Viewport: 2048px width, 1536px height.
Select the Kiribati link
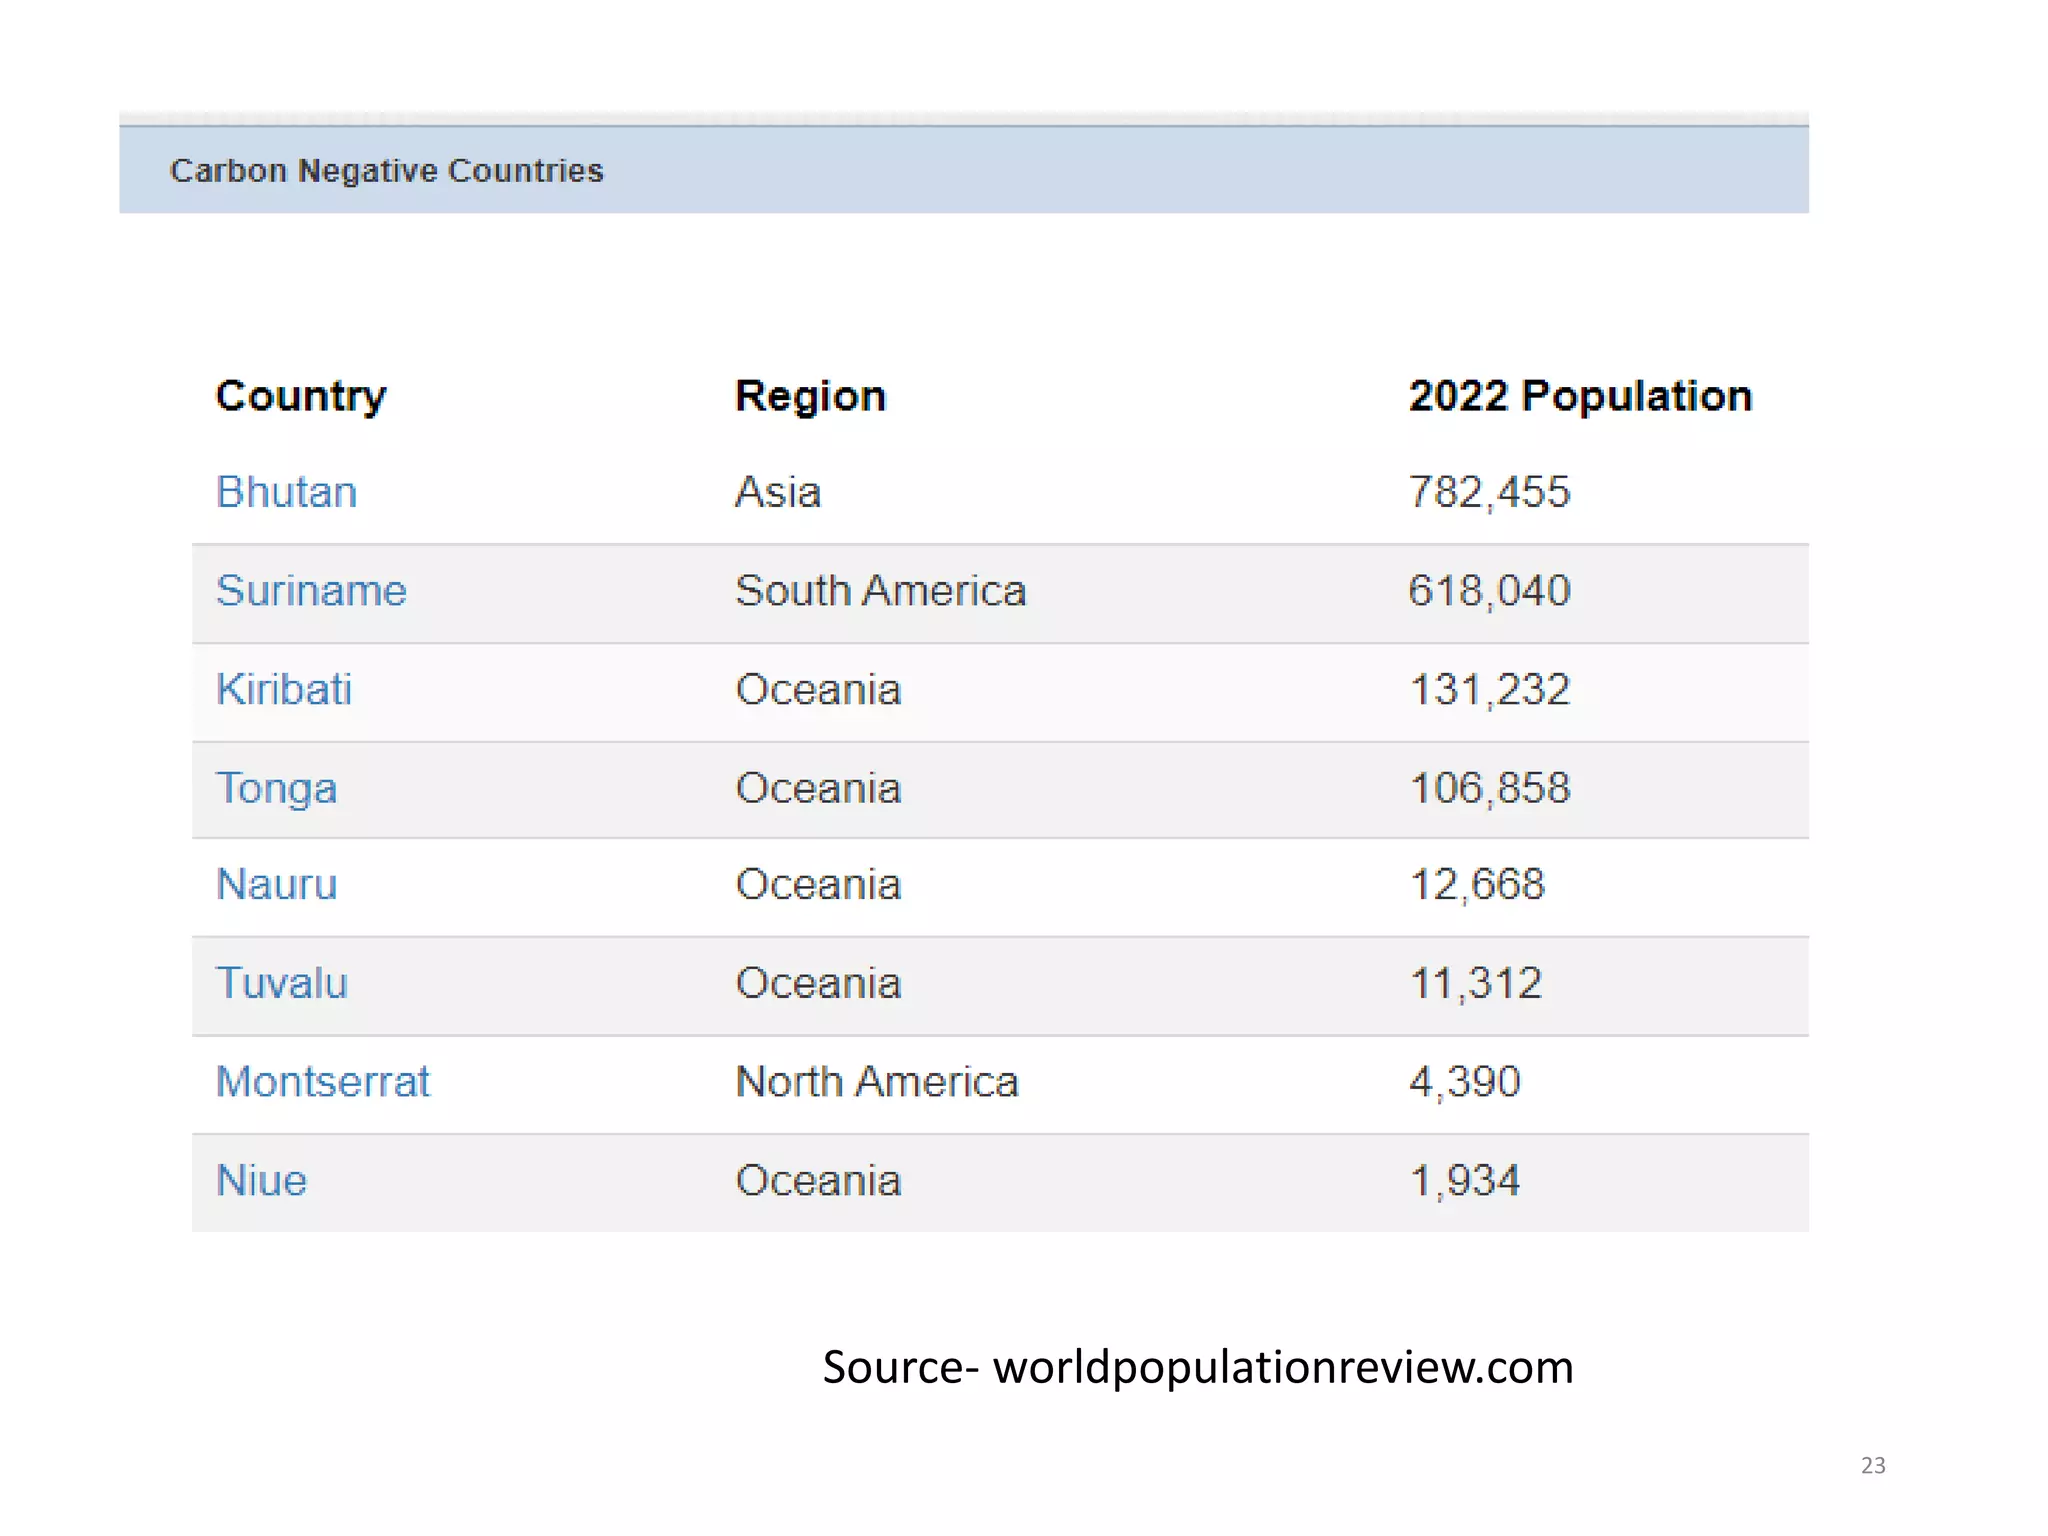284,689
